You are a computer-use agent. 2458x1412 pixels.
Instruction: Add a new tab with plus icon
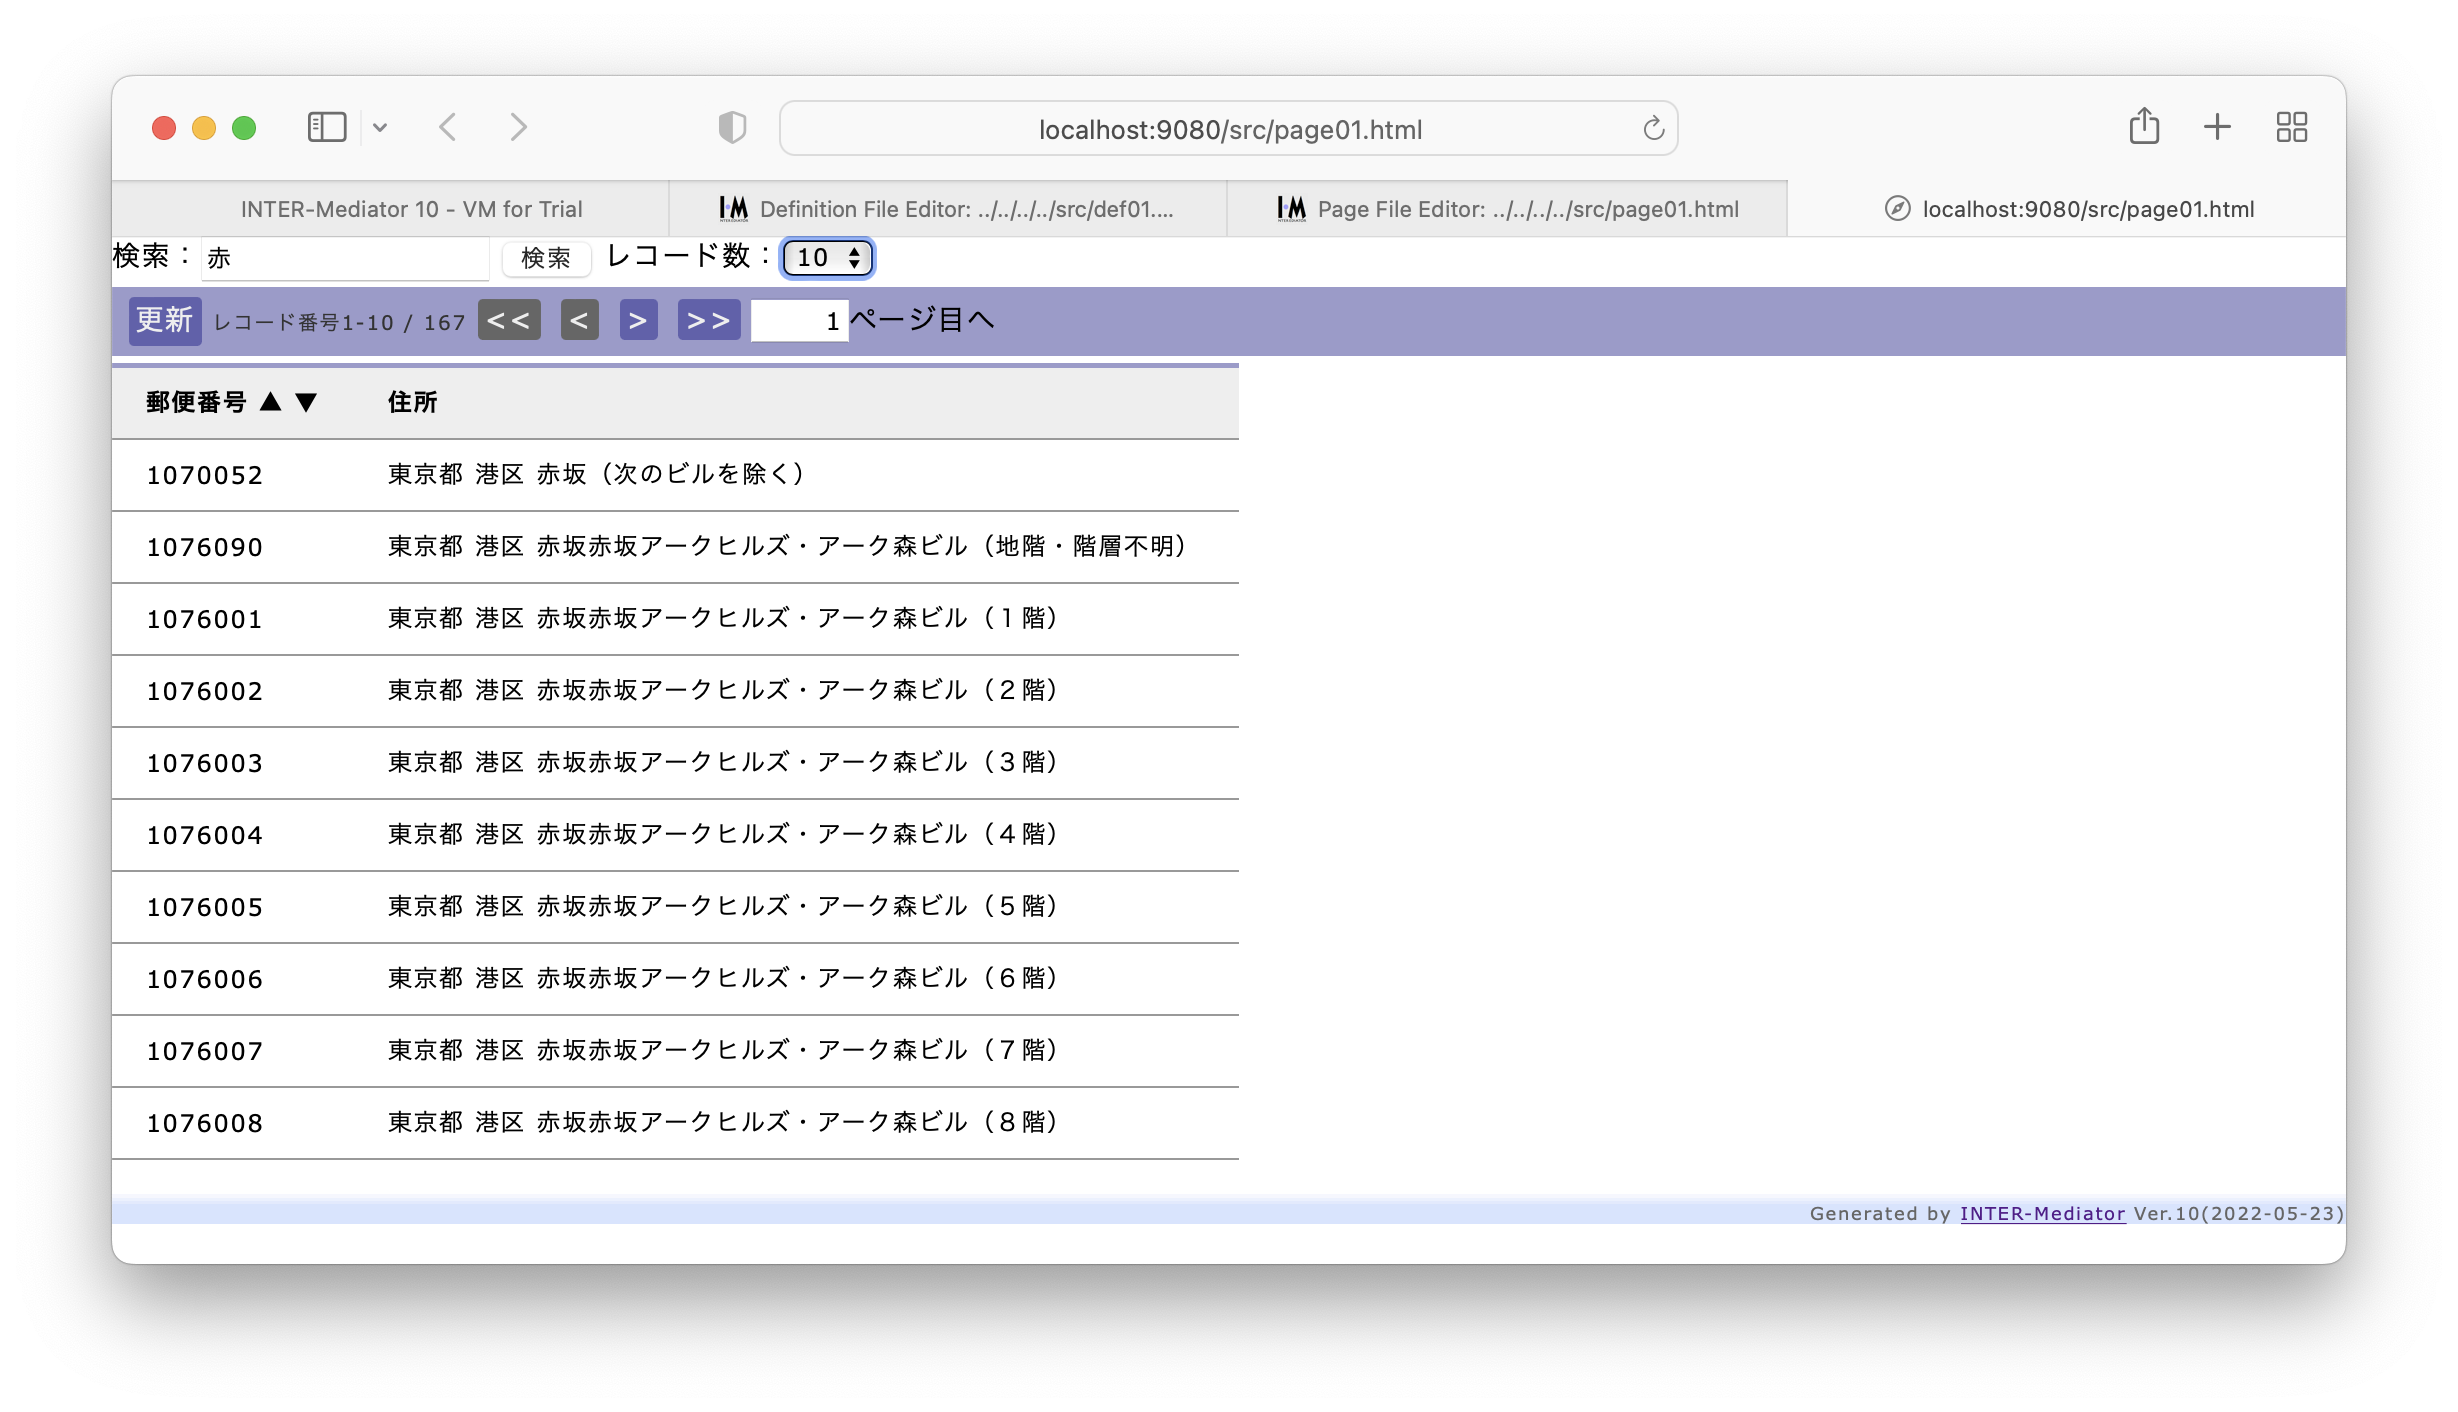(x=2217, y=127)
